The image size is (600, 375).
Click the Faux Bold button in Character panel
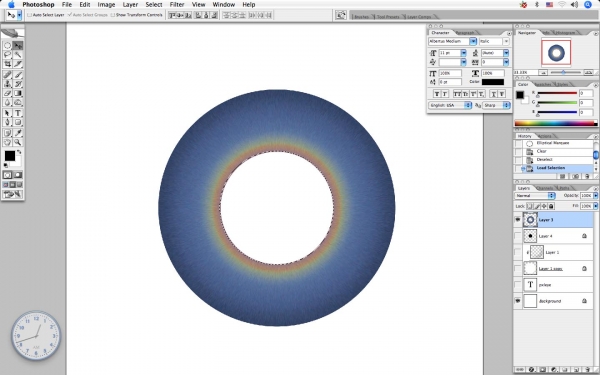(437, 94)
